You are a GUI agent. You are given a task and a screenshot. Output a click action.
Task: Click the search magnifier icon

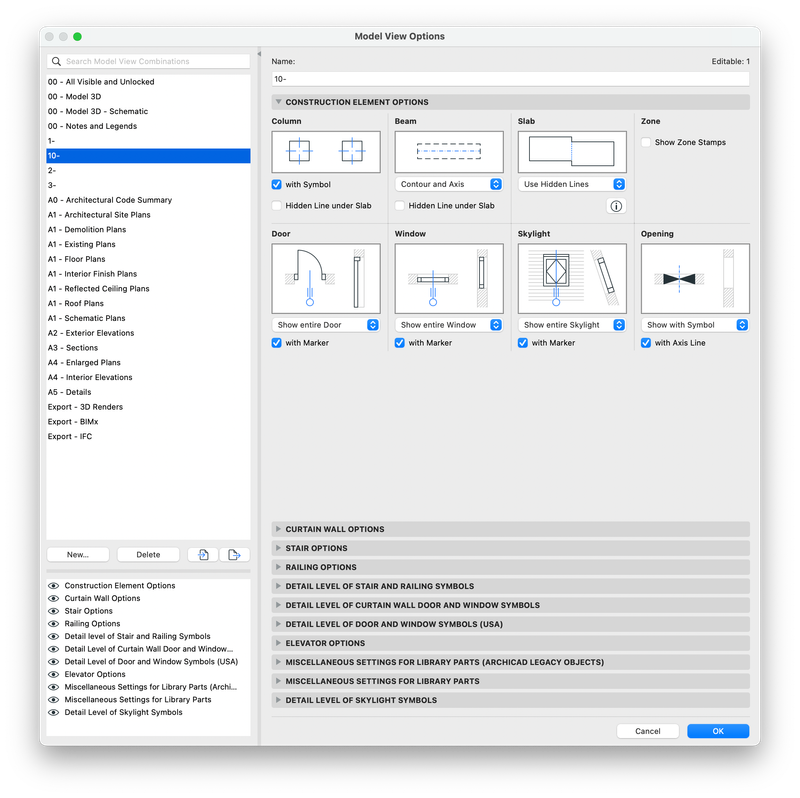[x=56, y=61]
